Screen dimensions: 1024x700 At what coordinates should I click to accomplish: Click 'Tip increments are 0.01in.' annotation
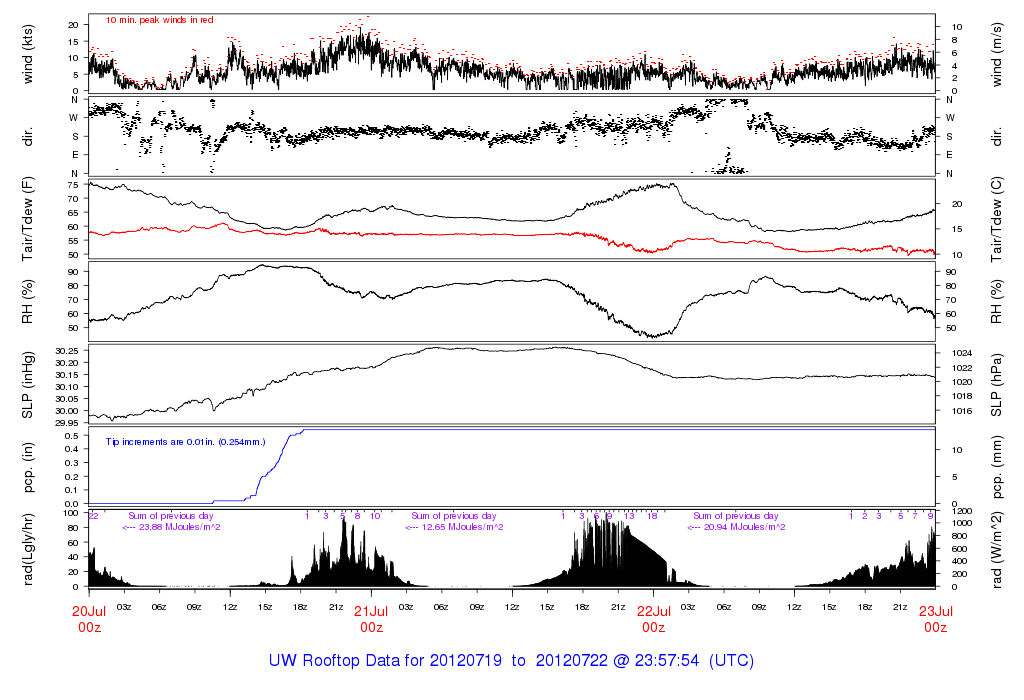(x=161, y=442)
